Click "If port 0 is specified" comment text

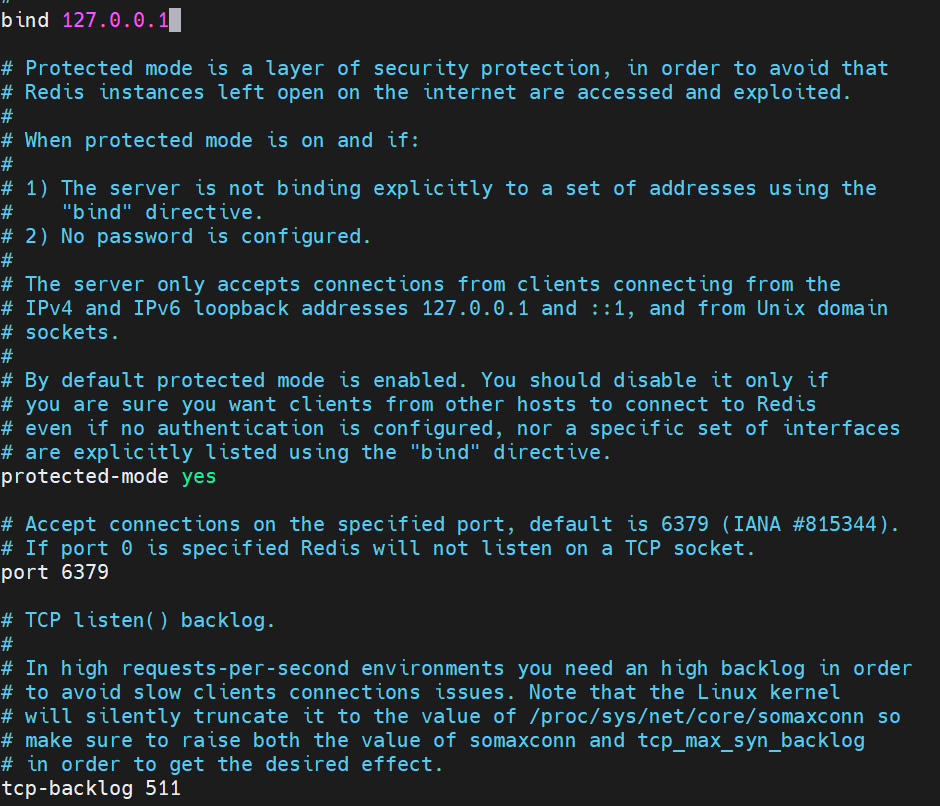point(160,548)
